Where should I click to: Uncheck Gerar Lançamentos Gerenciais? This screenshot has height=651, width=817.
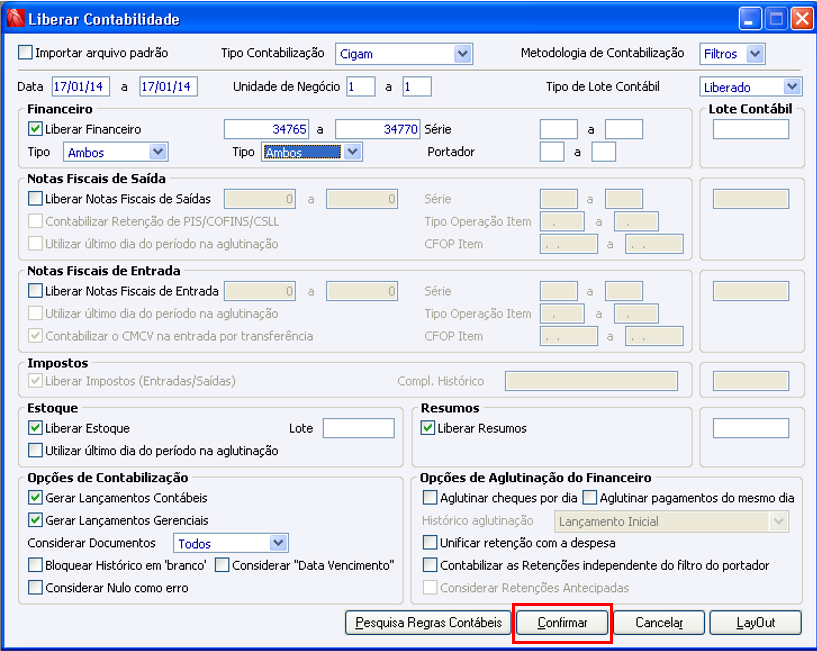(x=35, y=520)
